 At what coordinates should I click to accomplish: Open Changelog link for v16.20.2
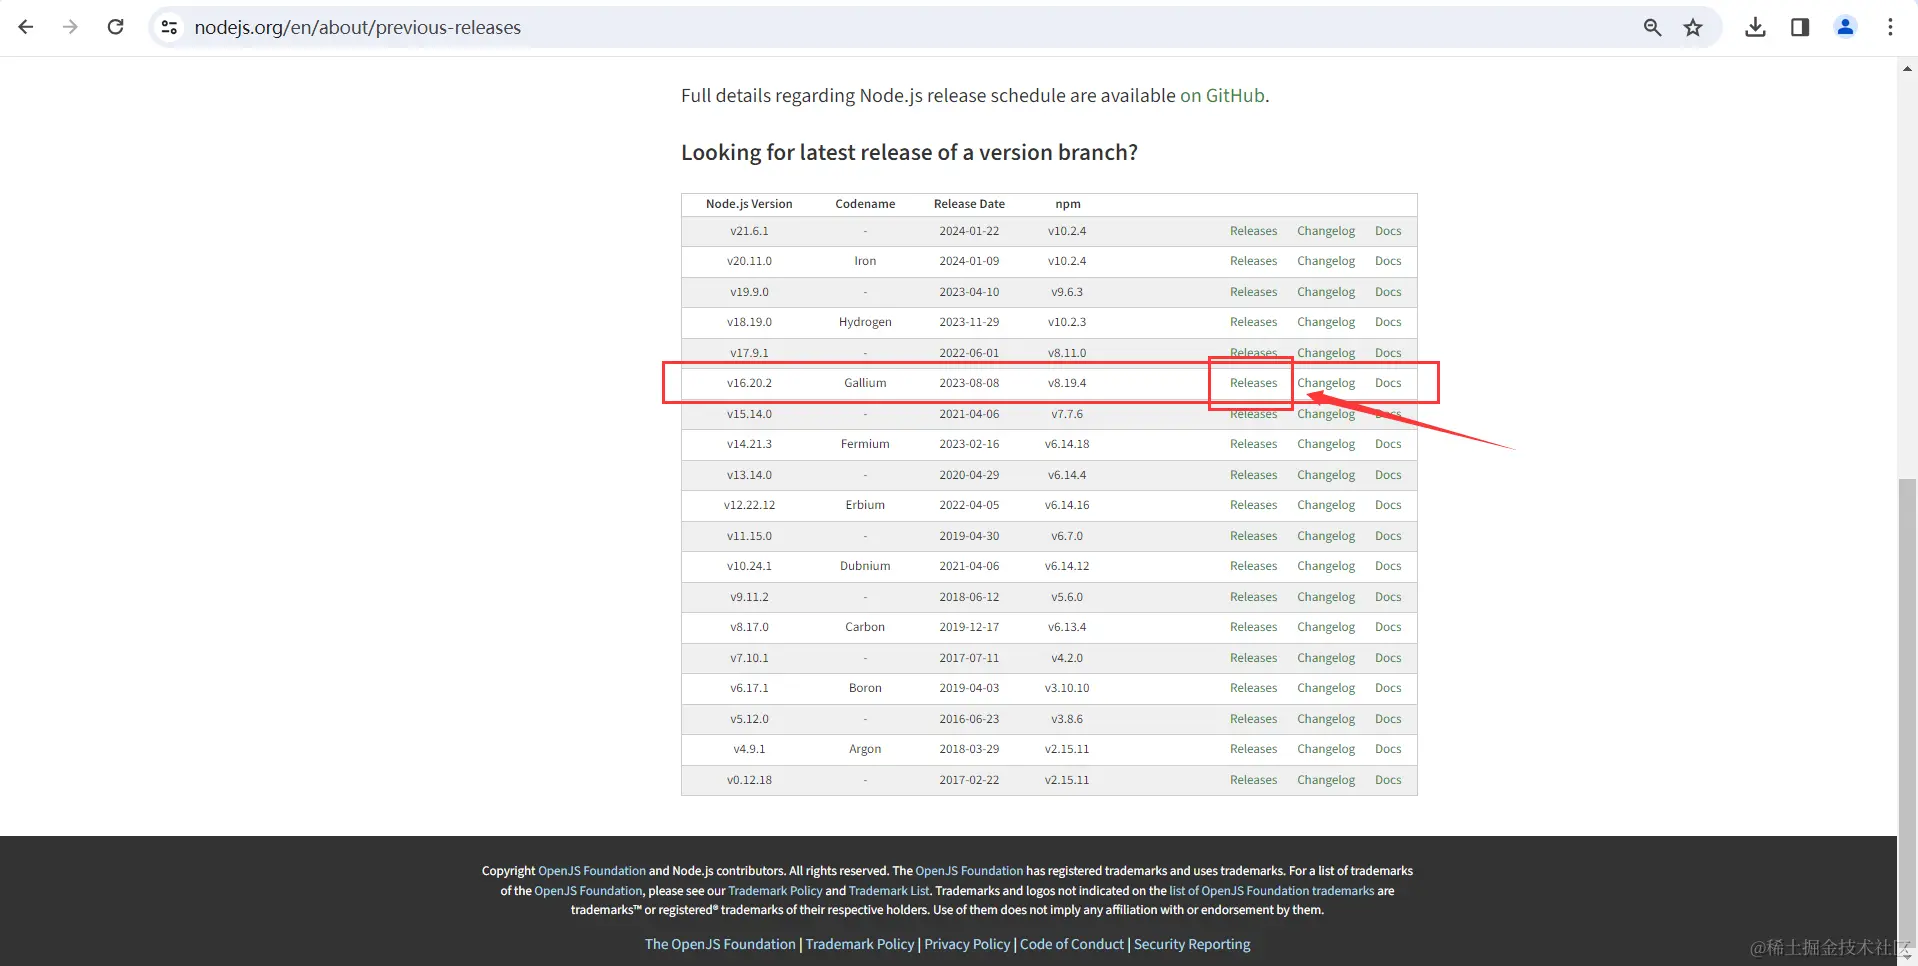(x=1326, y=383)
